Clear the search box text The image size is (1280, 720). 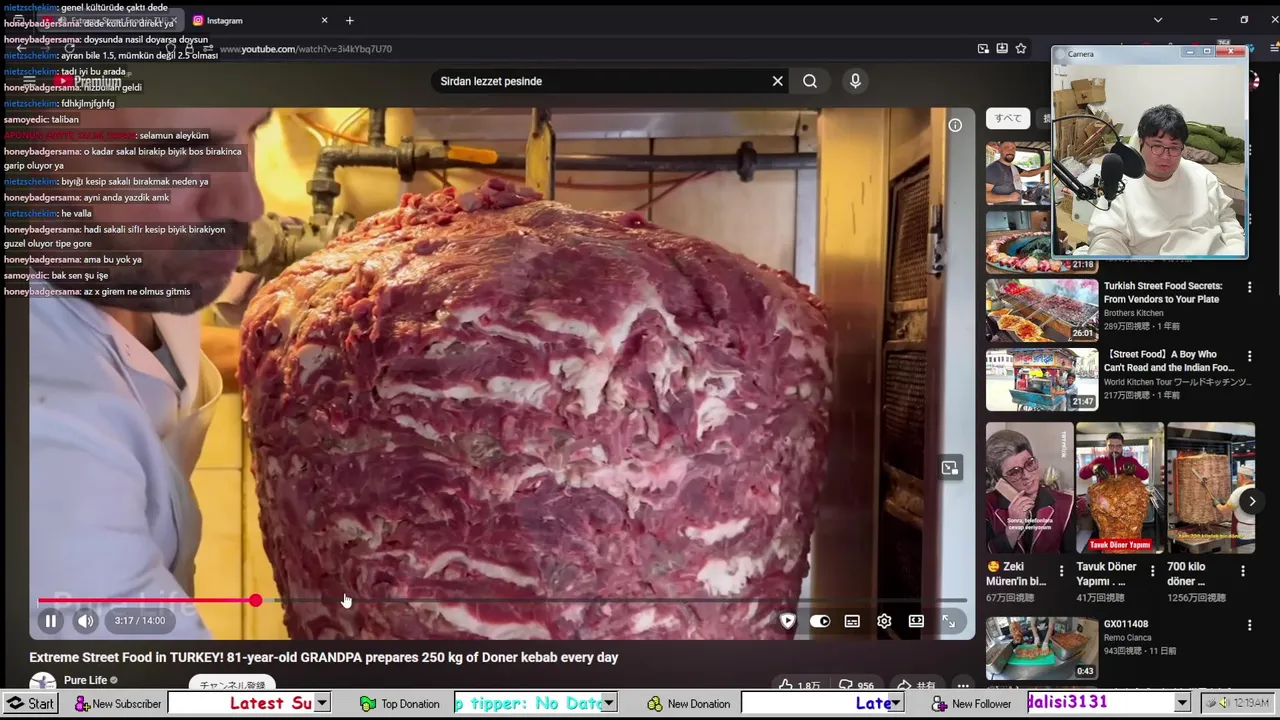click(x=777, y=81)
